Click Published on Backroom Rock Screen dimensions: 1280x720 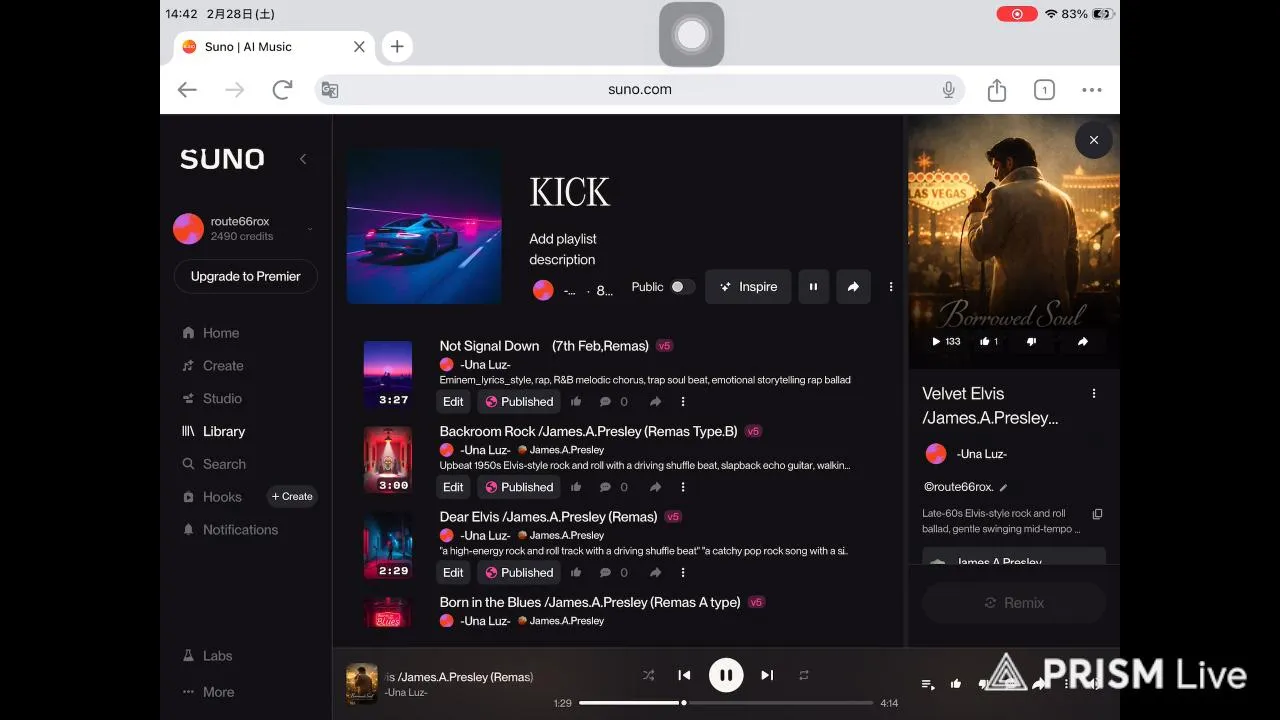[518, 487]
